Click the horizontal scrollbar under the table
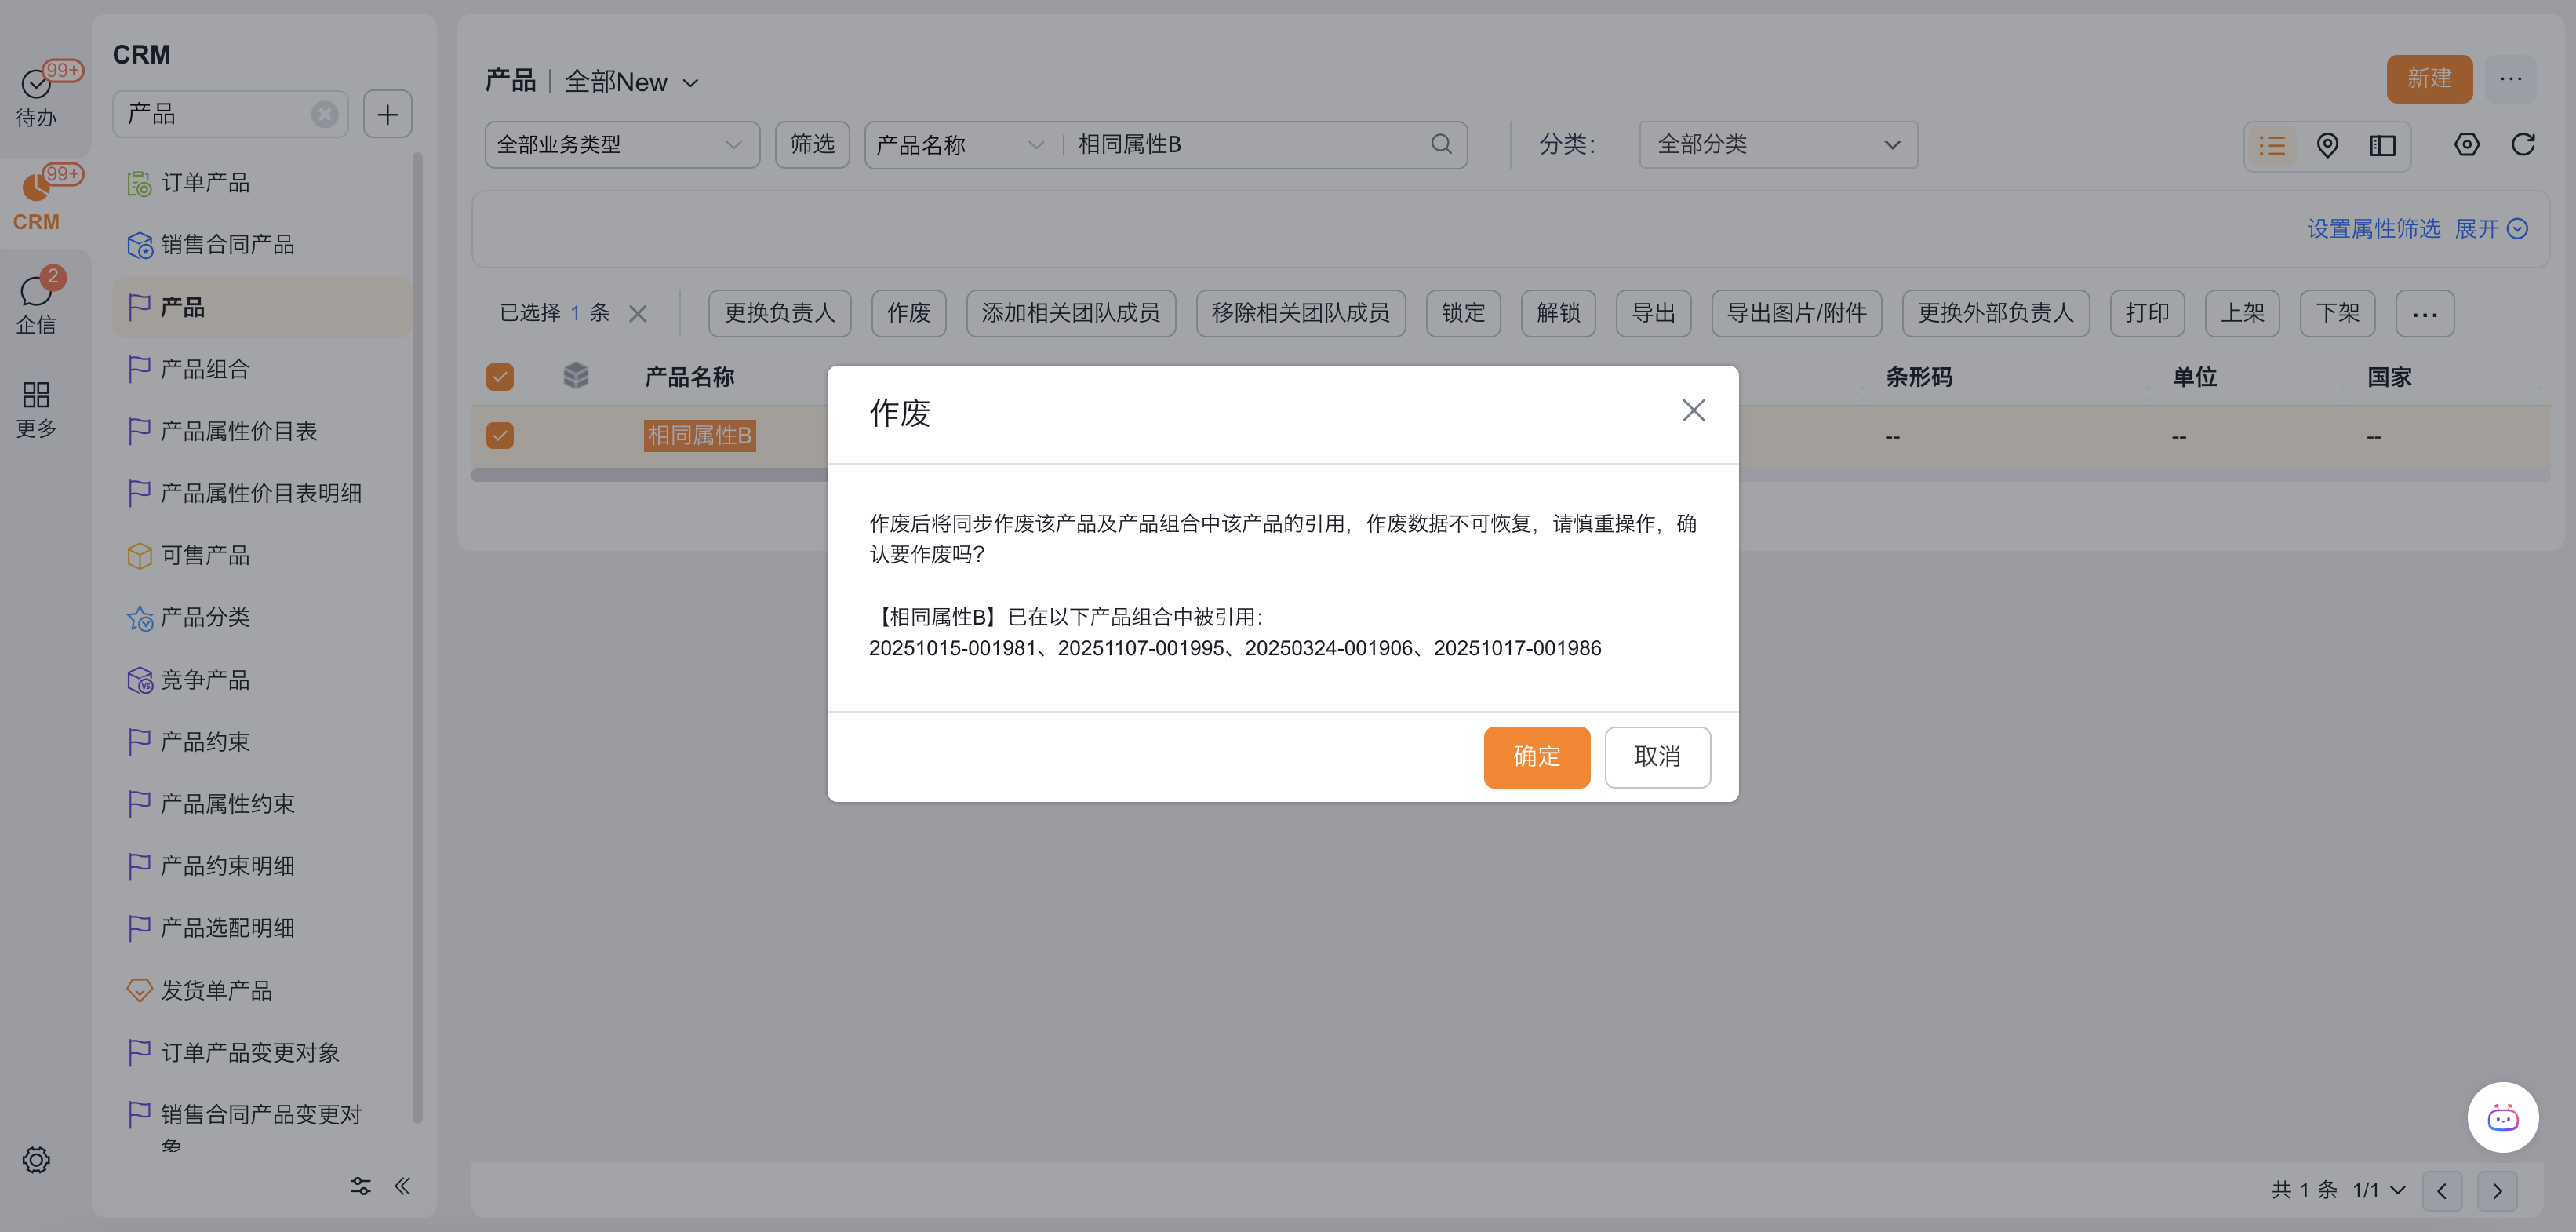This screenshot has width=2576, height=1232. tap(650, 476)
